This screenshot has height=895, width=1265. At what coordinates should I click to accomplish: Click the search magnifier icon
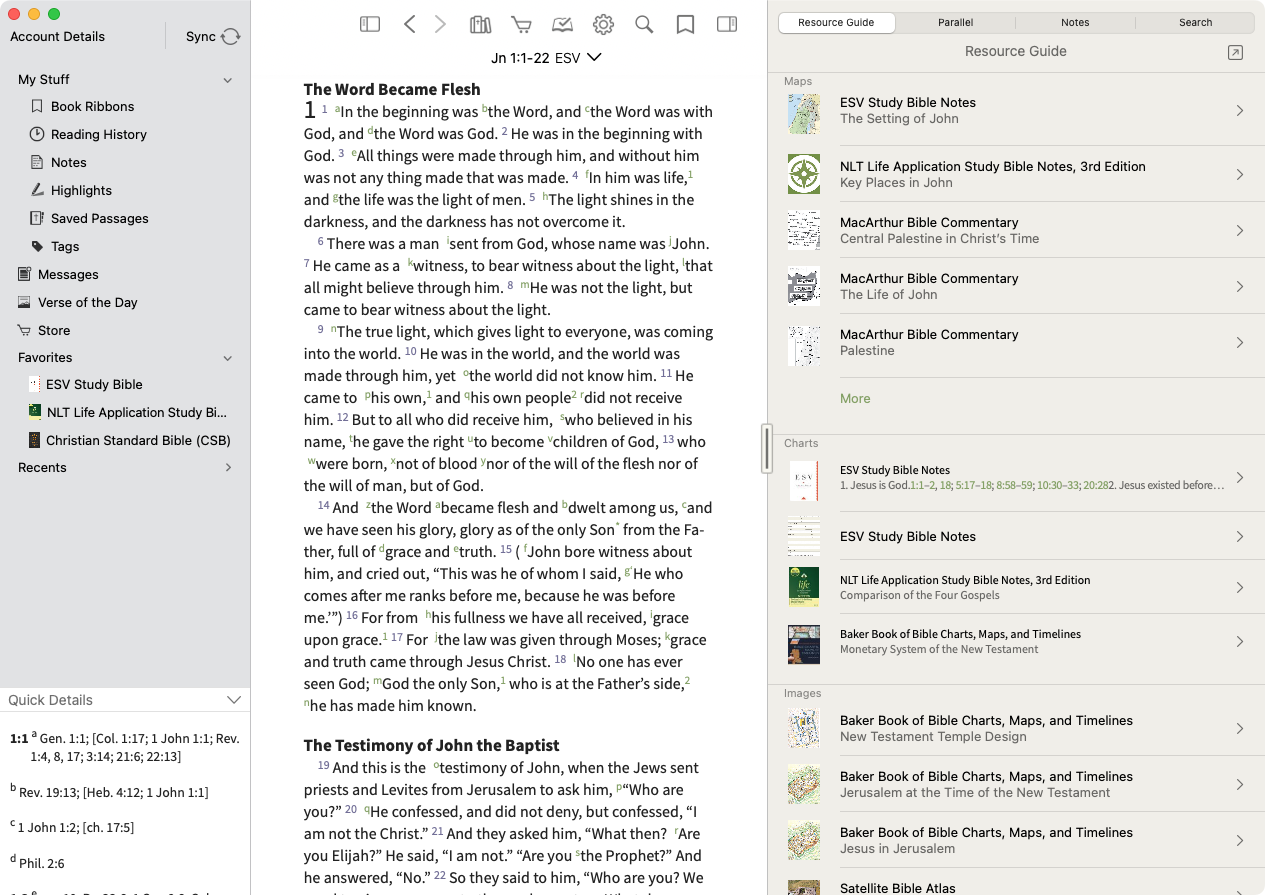click(644, 24)
